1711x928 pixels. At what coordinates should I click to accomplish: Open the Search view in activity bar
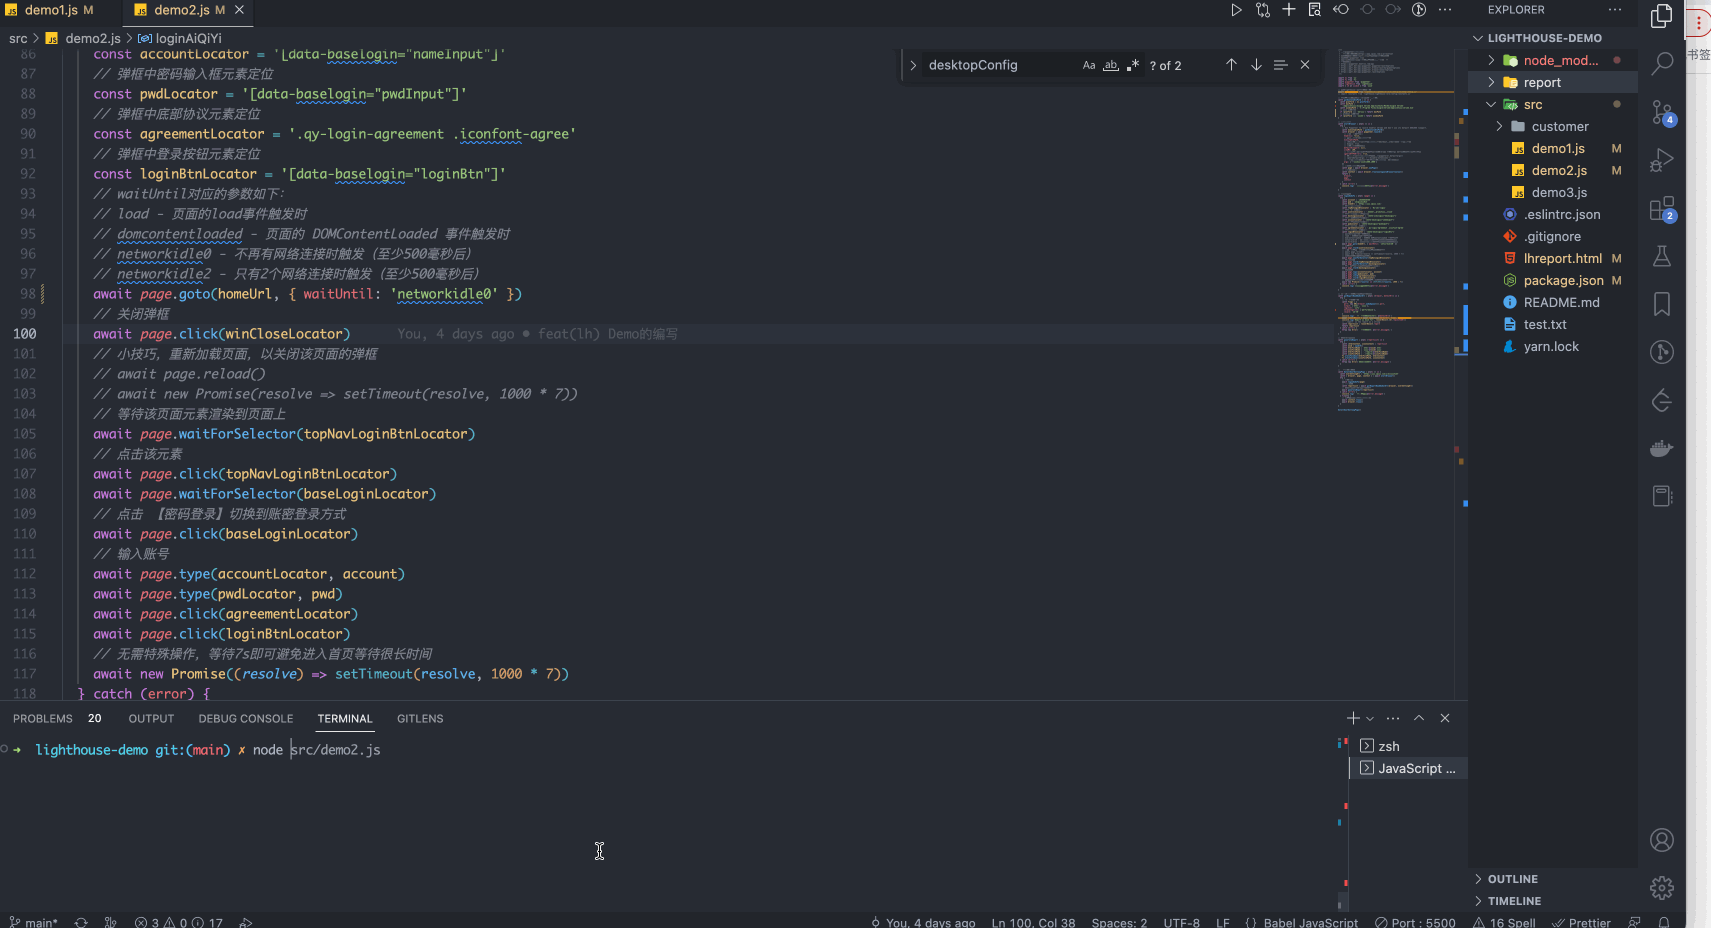1662,64
